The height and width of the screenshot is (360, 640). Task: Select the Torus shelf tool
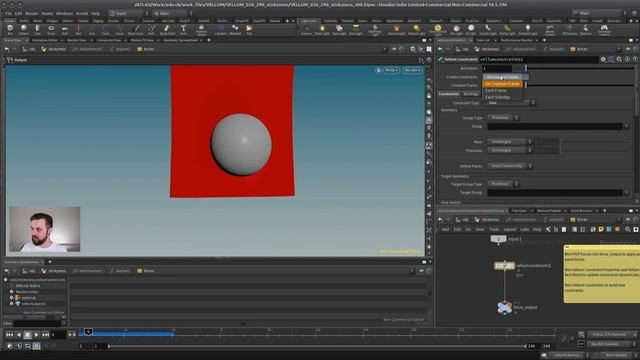click(x=51, y=29)
